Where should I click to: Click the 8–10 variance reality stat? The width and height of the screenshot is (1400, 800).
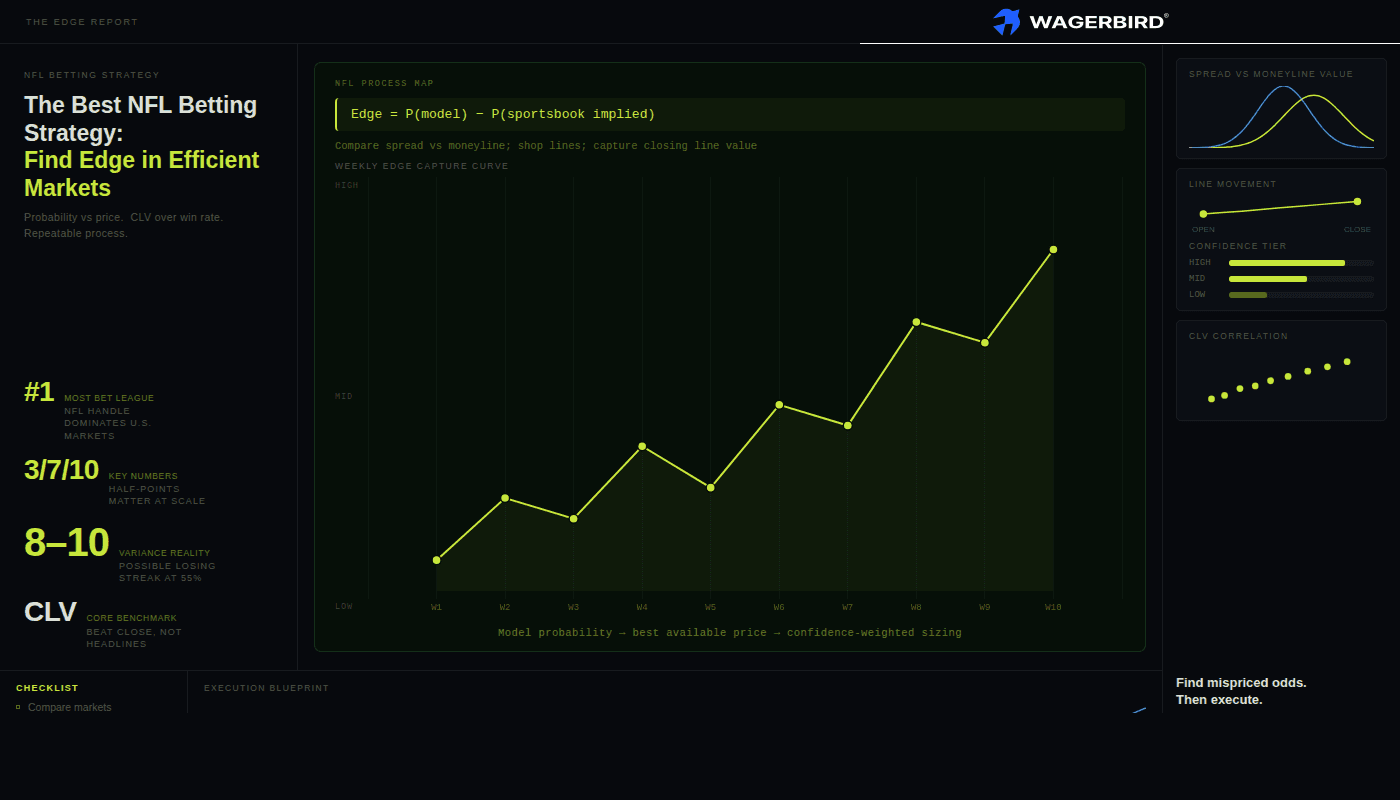coord(120,555)
